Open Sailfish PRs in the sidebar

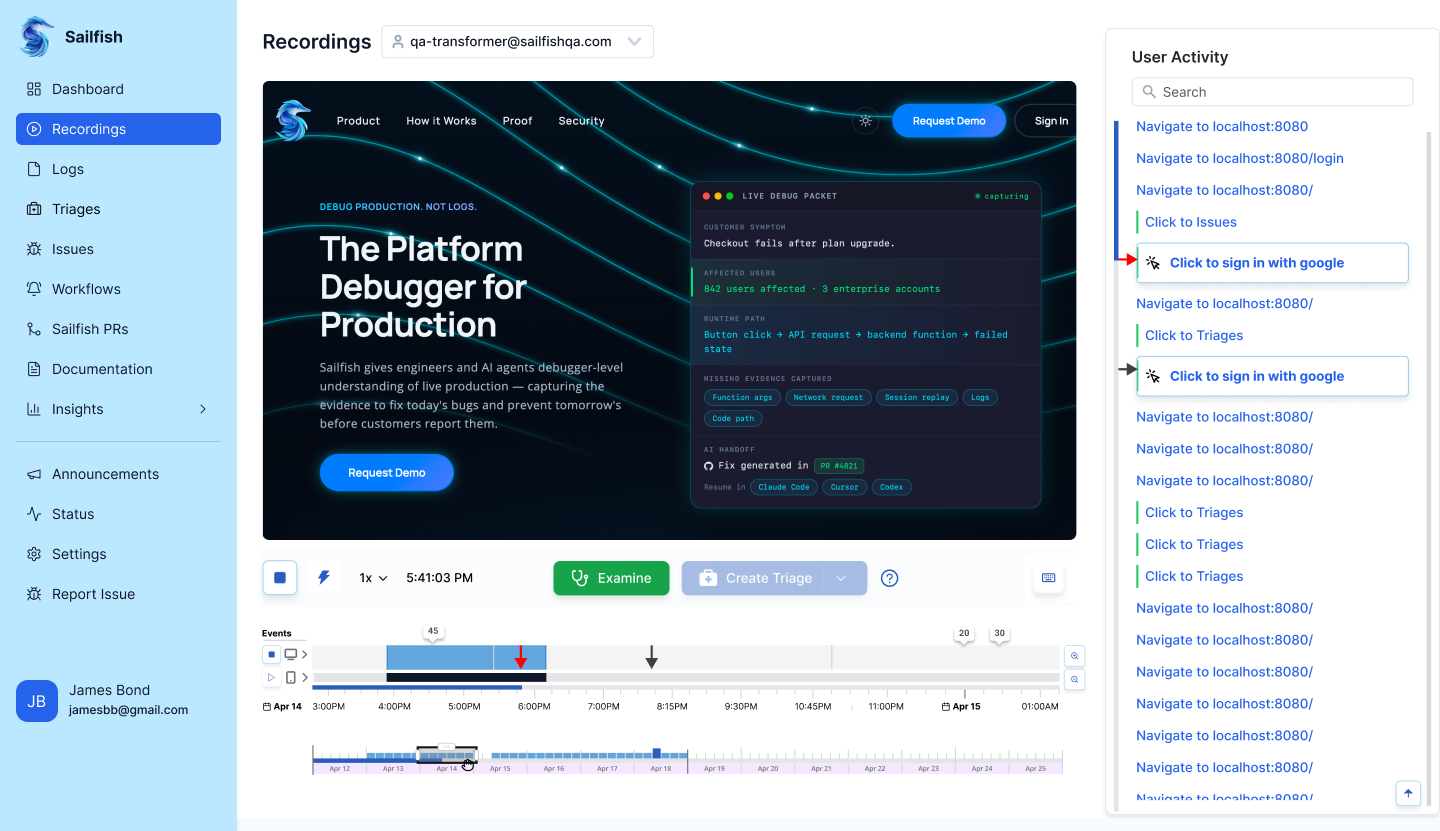[118, 329]
